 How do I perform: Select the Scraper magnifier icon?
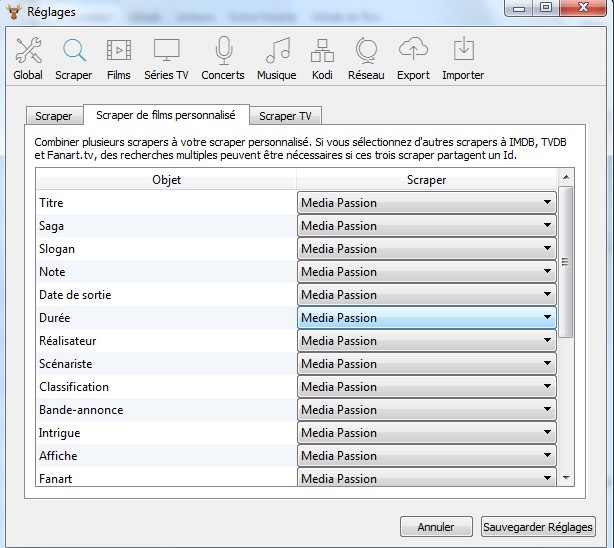73,58
